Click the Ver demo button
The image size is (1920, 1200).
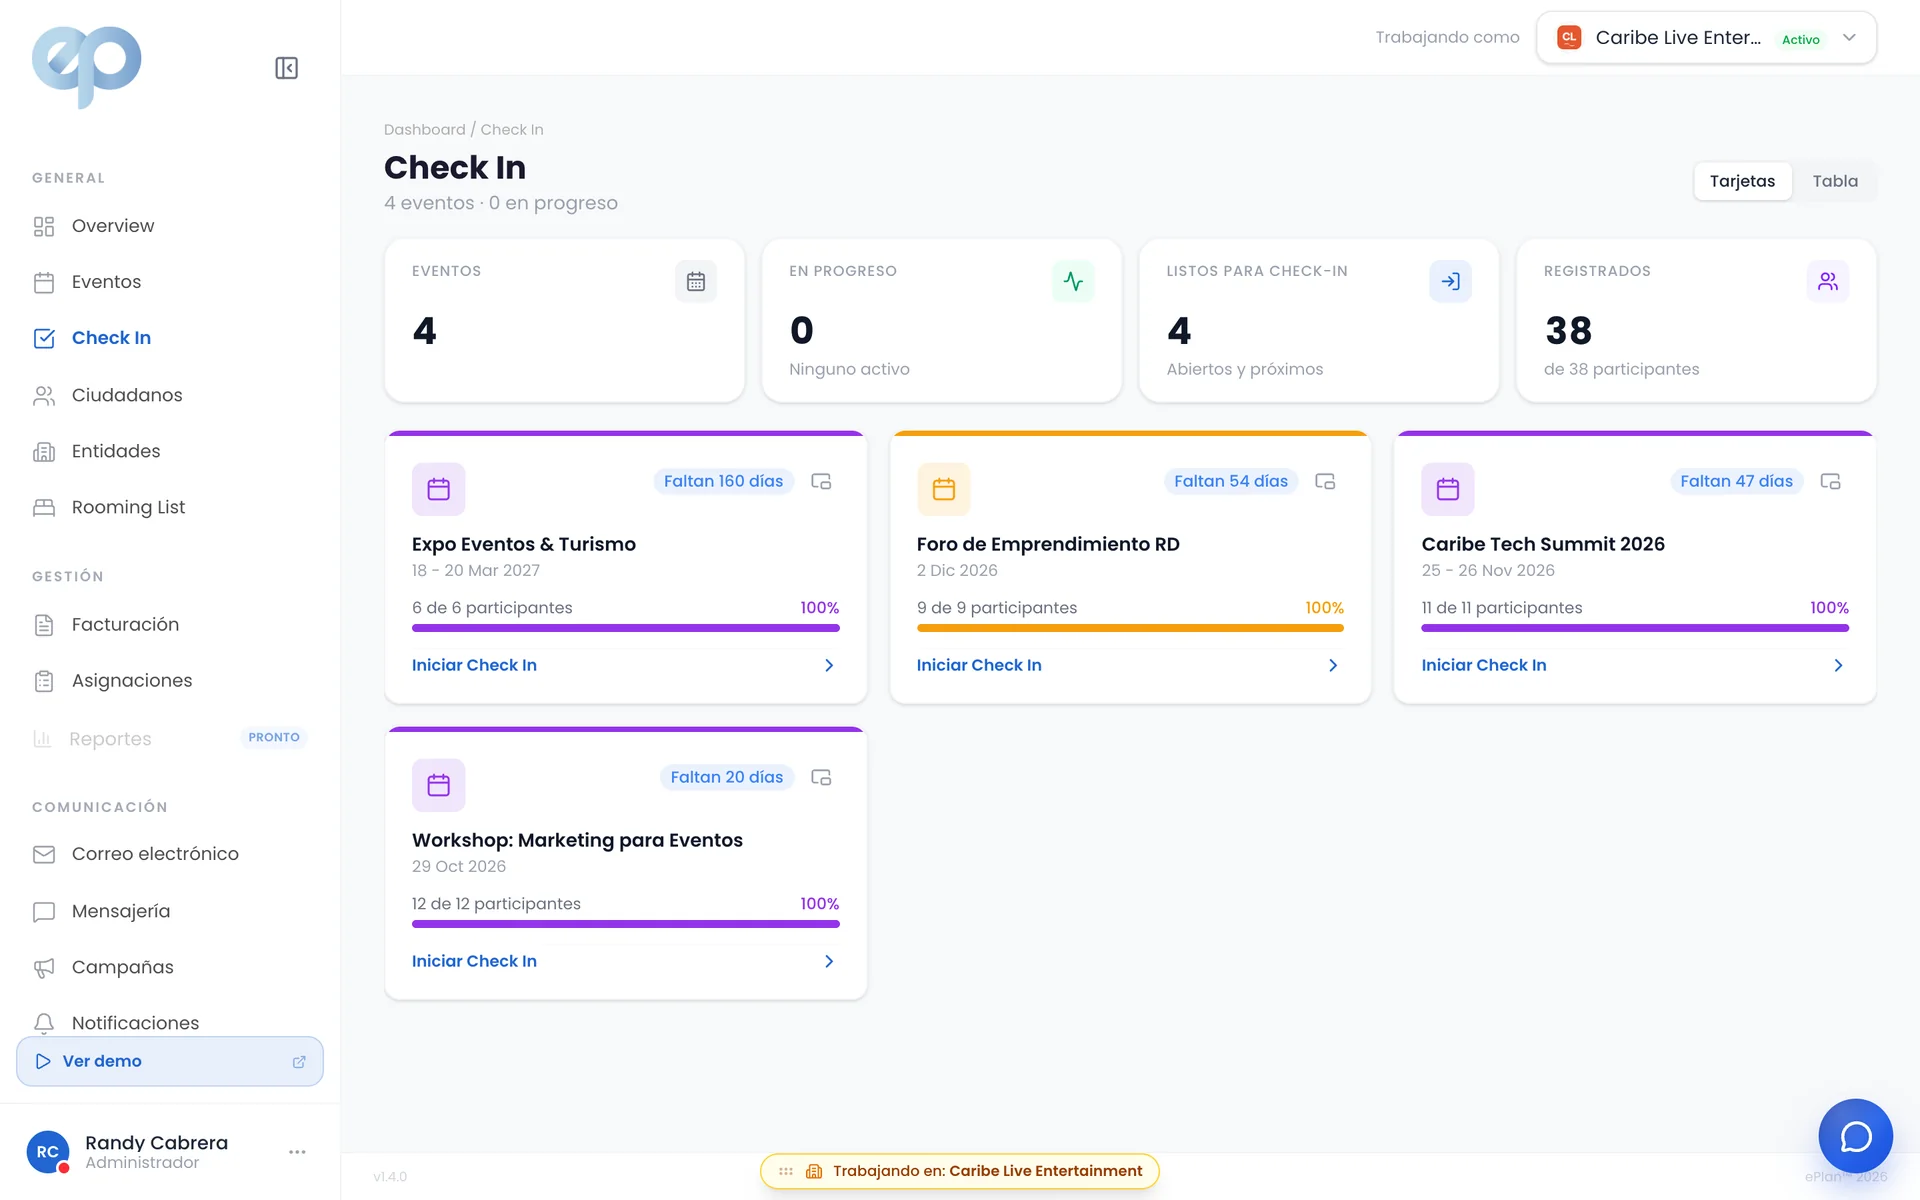coord(170,1061)
